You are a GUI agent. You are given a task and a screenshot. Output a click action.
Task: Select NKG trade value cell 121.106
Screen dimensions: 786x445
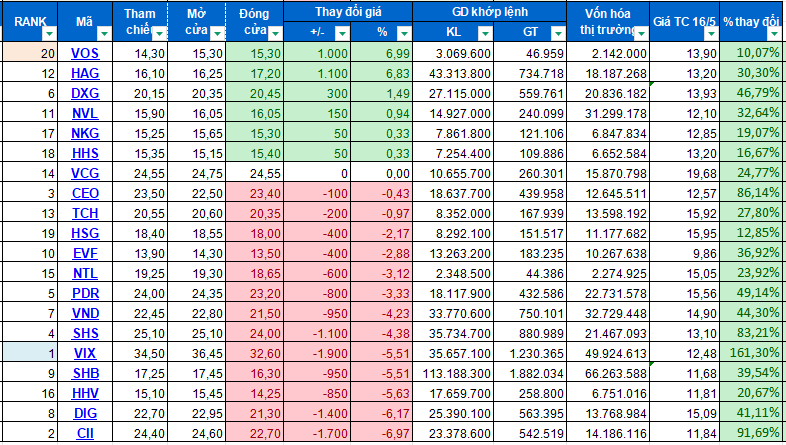pyautogui.click(x=530, y=133)
